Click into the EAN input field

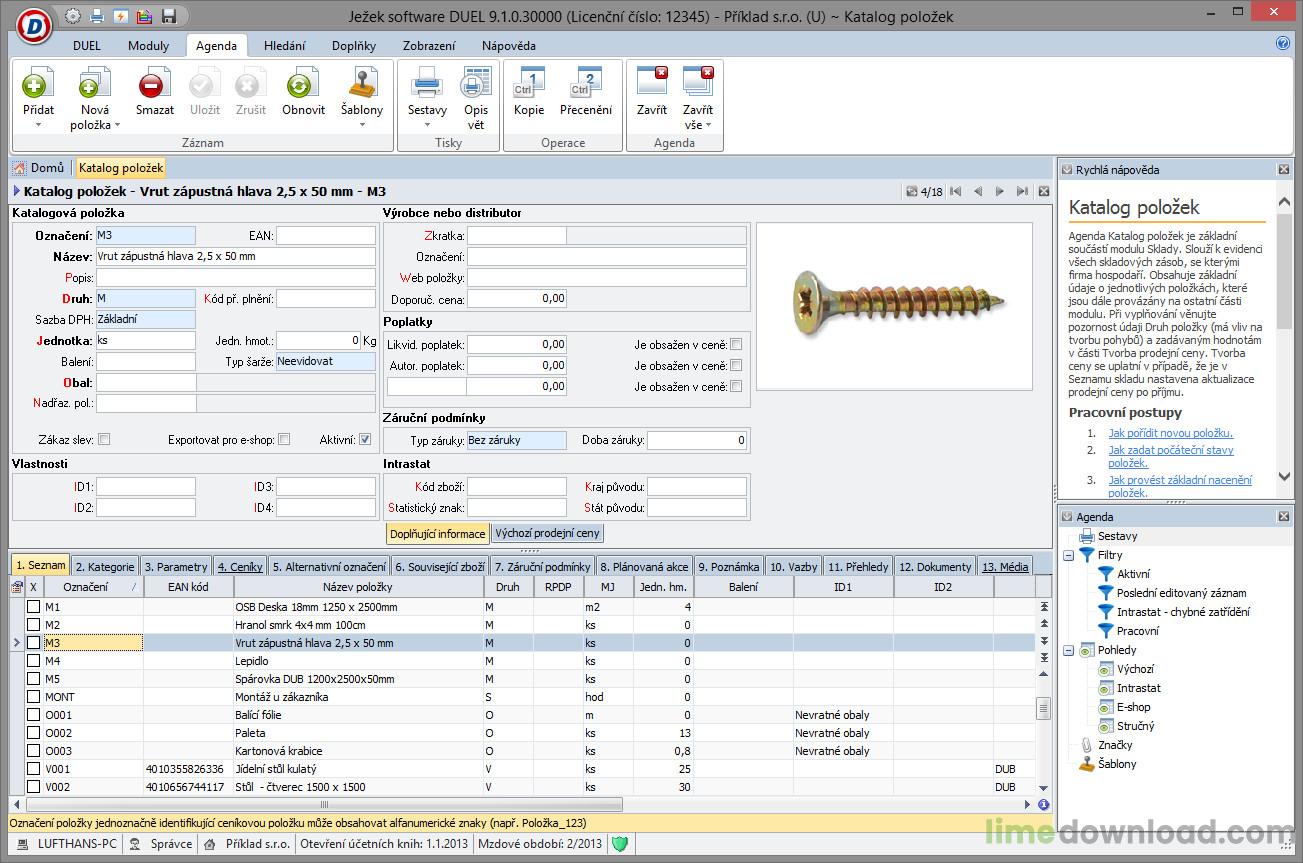pos(326,236)
